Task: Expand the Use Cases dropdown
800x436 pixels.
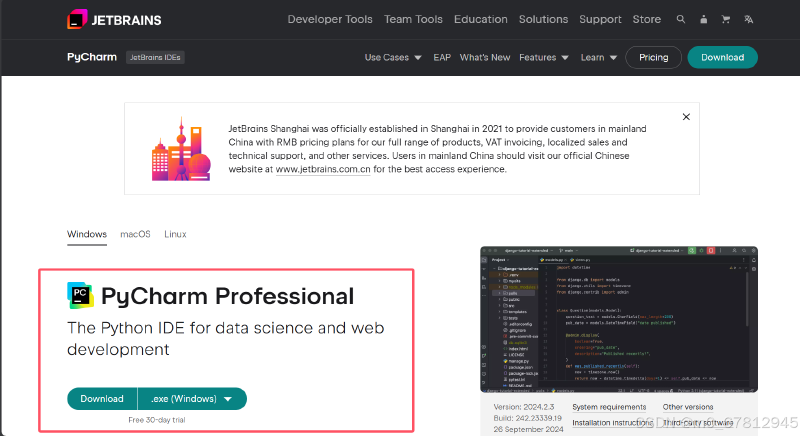Action: [393, 58]
